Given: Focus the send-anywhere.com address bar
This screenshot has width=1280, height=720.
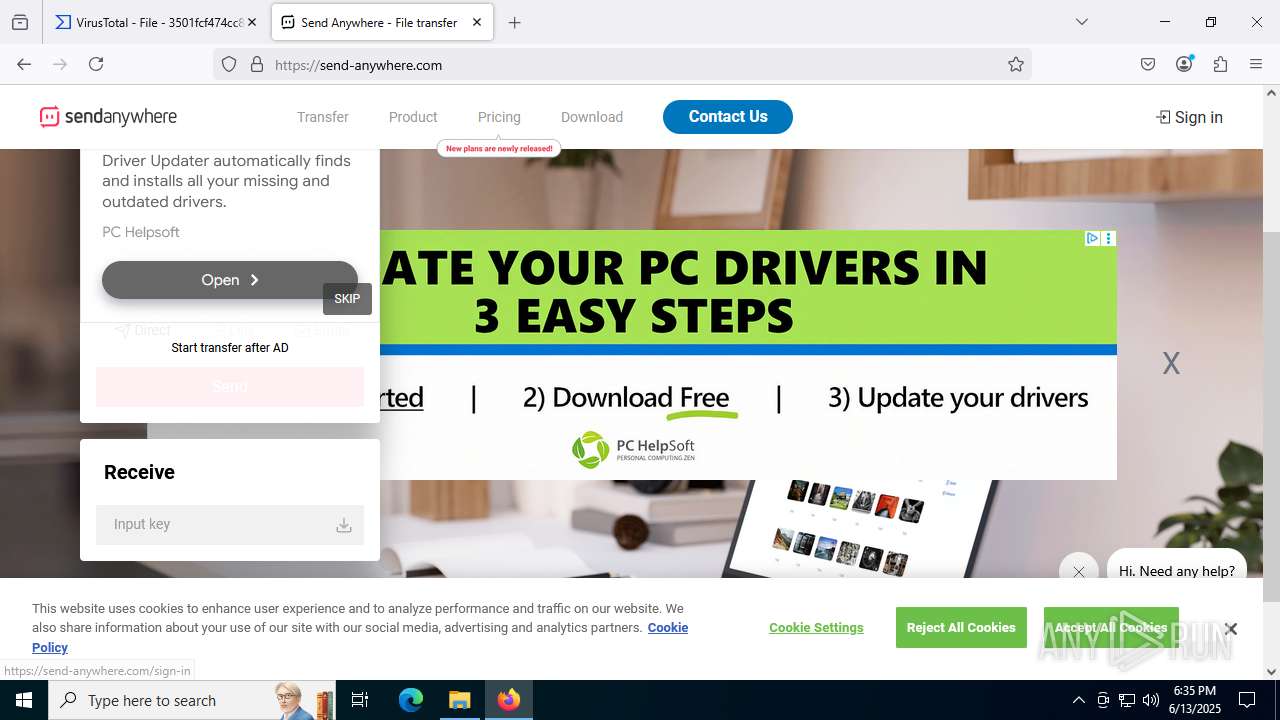Looking at the screenshot, I should click(620, 65).
